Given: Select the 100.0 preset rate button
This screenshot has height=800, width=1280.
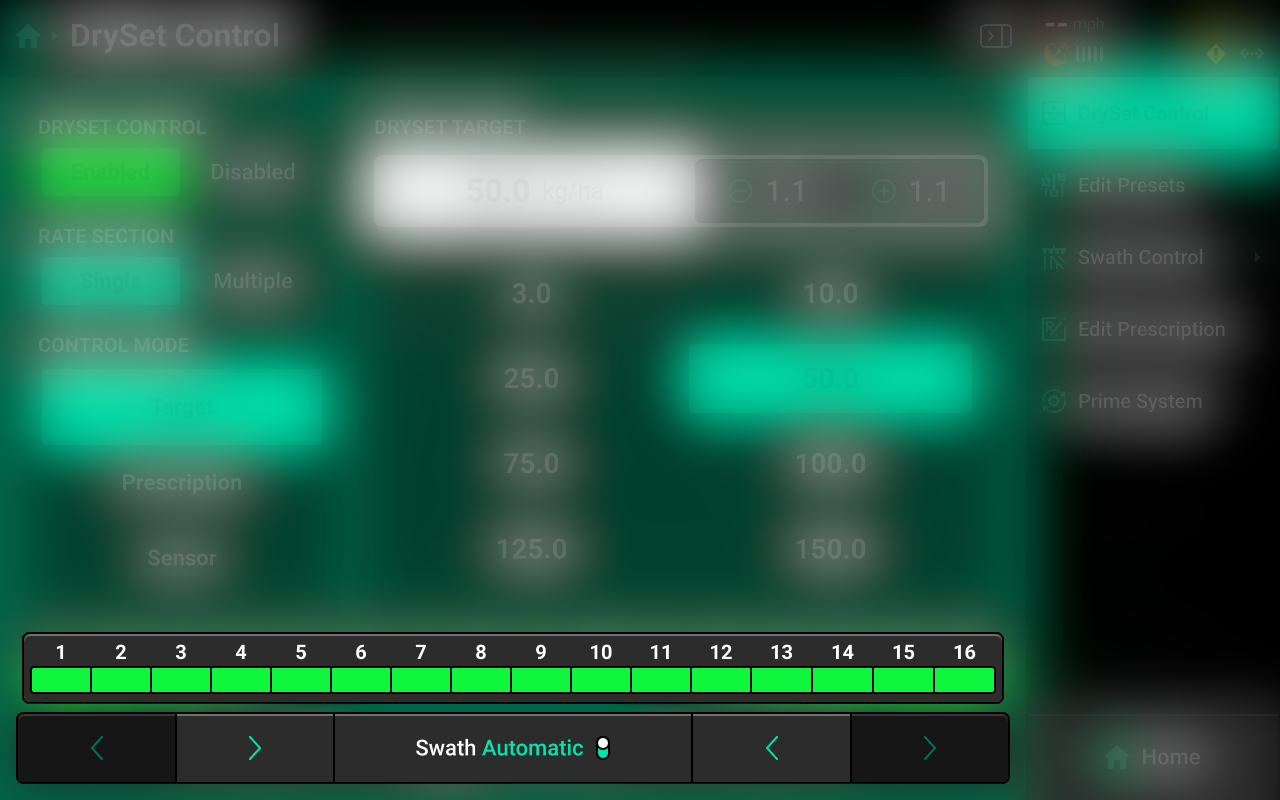Looking at the screenshot, I should 830,464.
